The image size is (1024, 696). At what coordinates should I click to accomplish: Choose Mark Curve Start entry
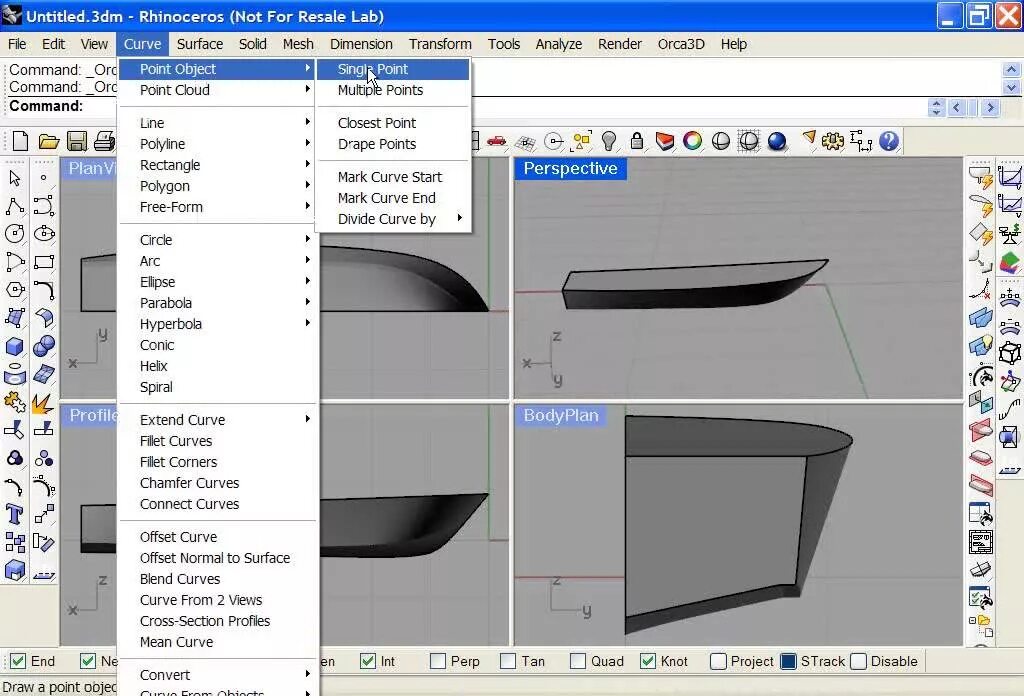pos(393,177)
